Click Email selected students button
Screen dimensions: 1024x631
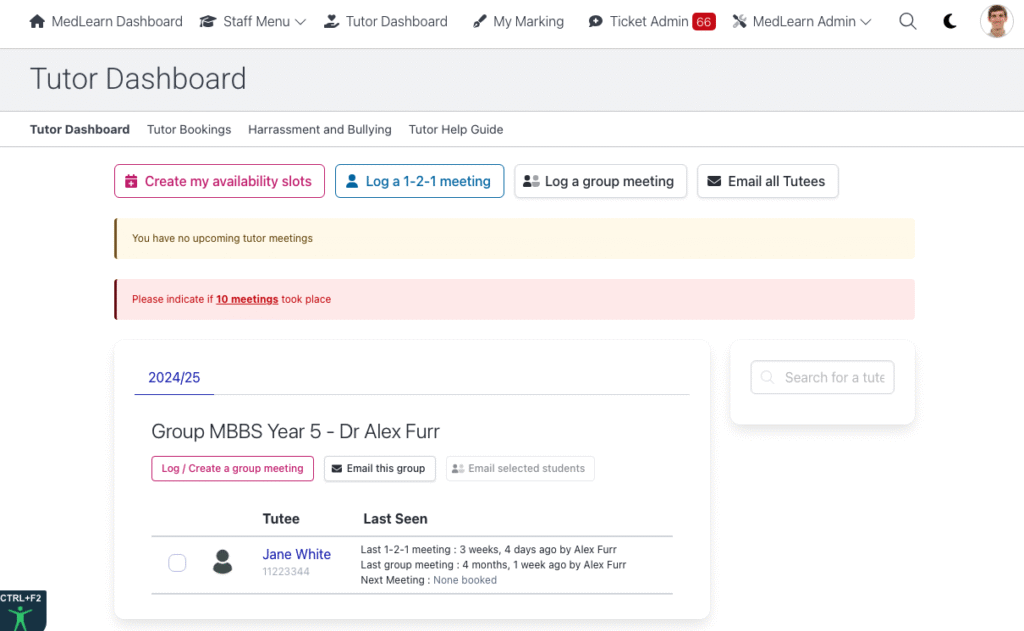point(520,468)
